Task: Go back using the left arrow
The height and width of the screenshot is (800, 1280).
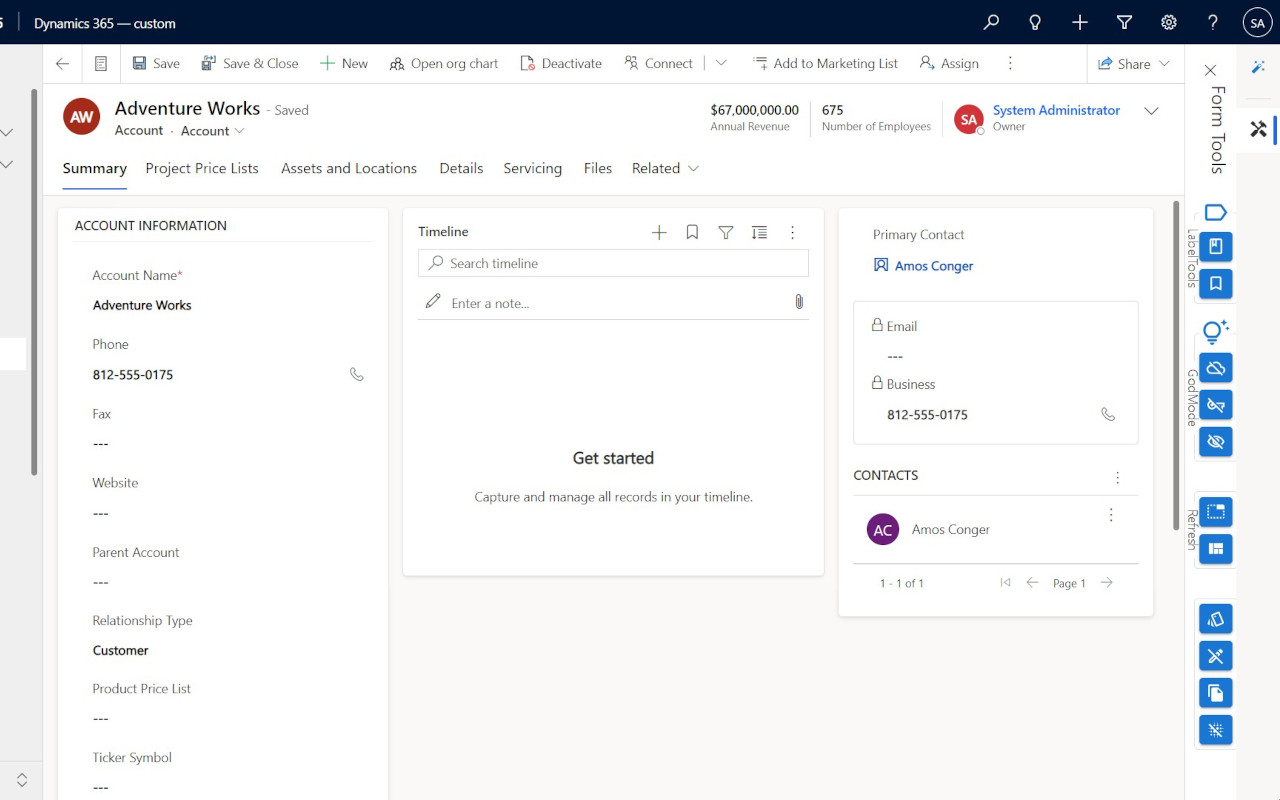Action: tap(63, 63)
